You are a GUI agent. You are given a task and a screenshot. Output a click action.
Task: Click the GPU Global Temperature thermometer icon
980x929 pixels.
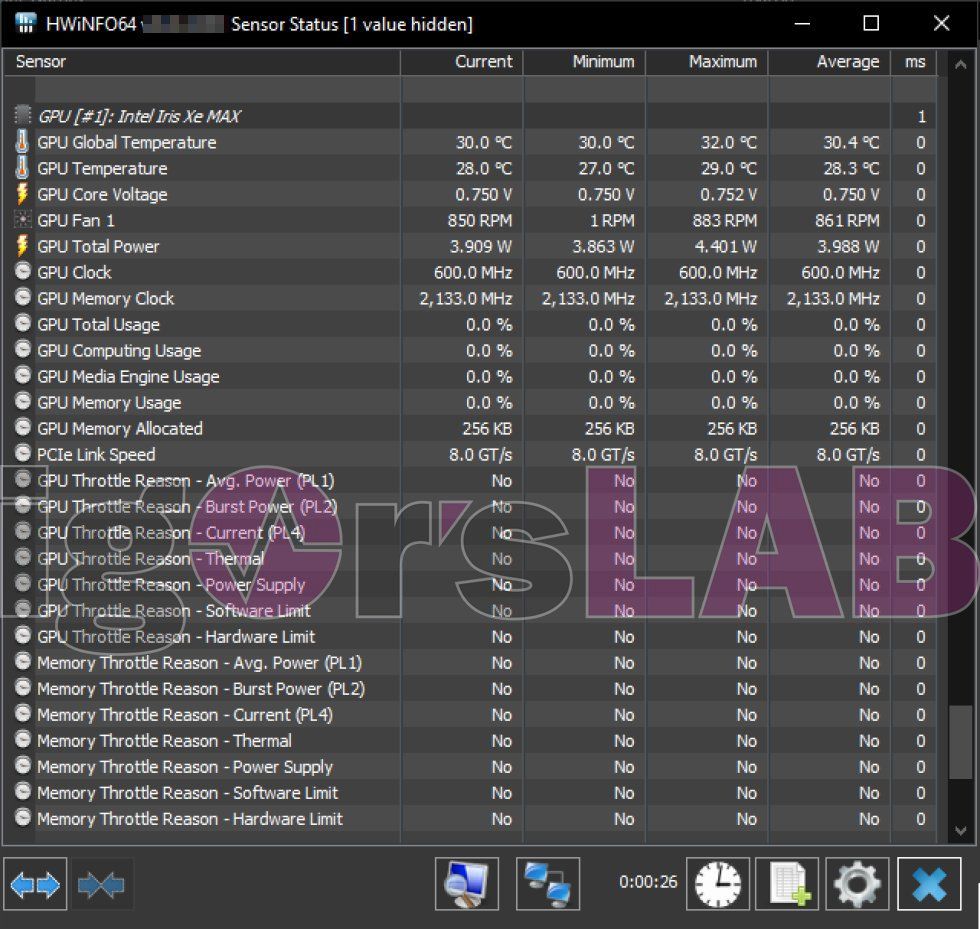click(x=22, y=142)
